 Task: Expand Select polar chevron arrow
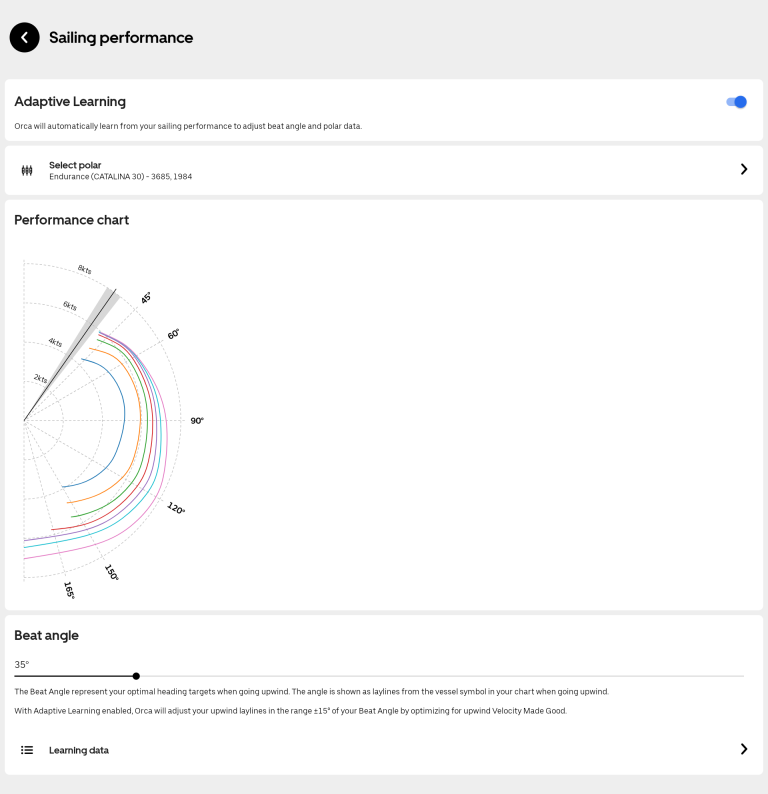click(743, 170)
